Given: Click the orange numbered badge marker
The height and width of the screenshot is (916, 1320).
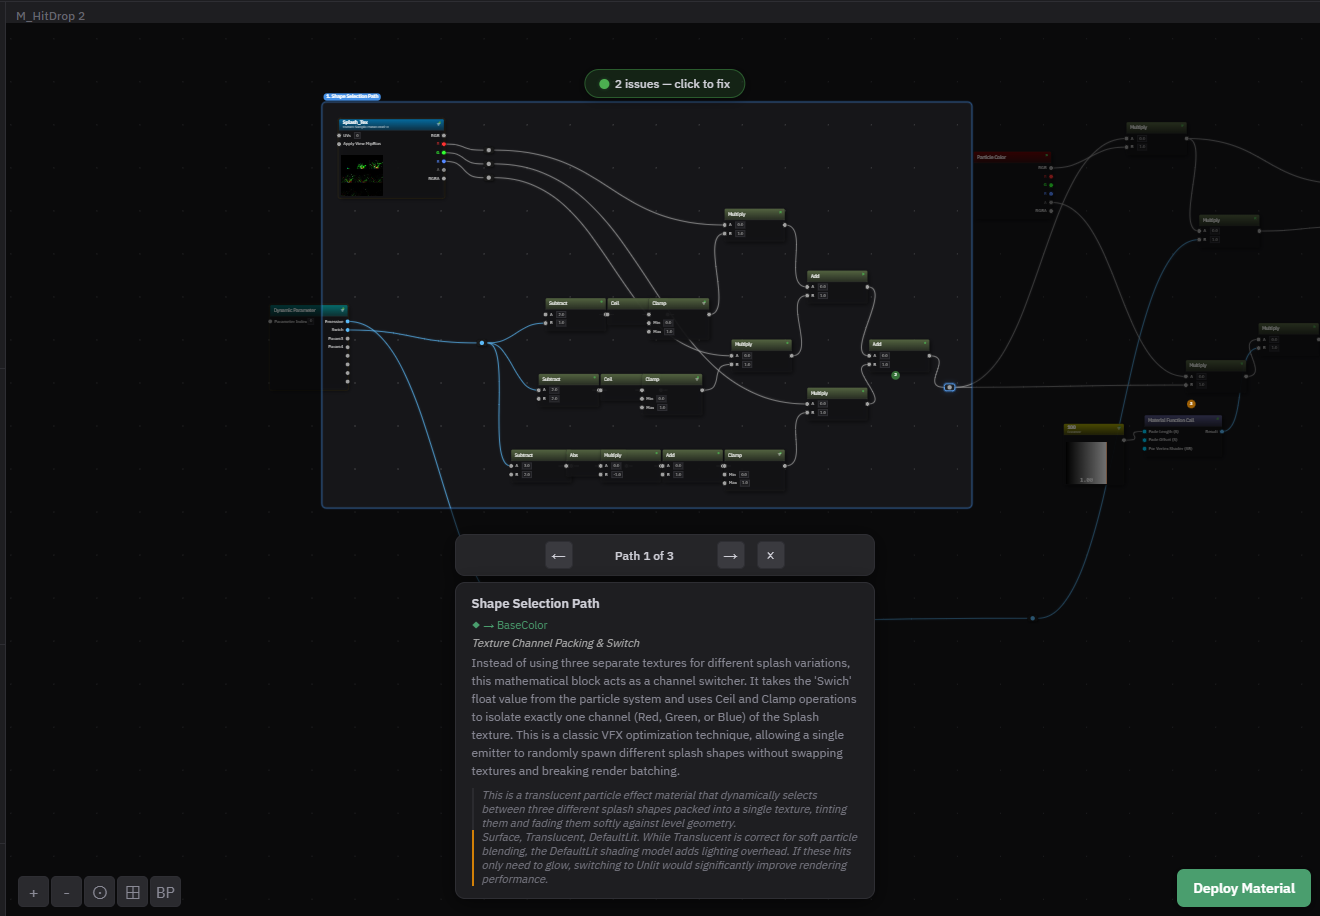Looking at the screenshot, I should click(1191, 404).
